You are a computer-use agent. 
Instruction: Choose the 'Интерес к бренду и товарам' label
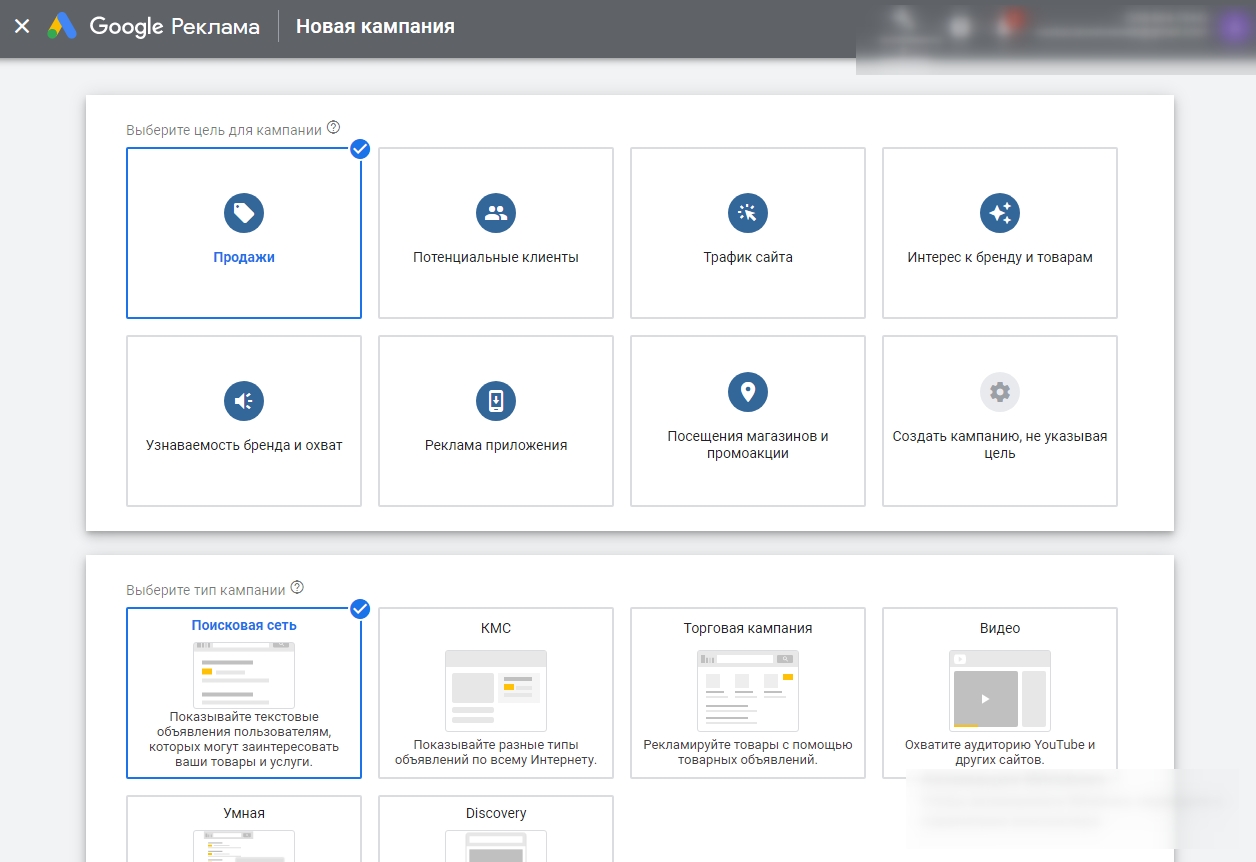[1000, 257]
